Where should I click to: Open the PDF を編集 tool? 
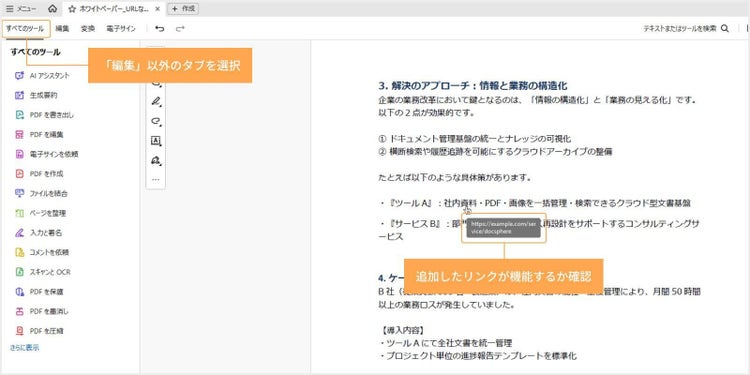(x=39, y=134)
